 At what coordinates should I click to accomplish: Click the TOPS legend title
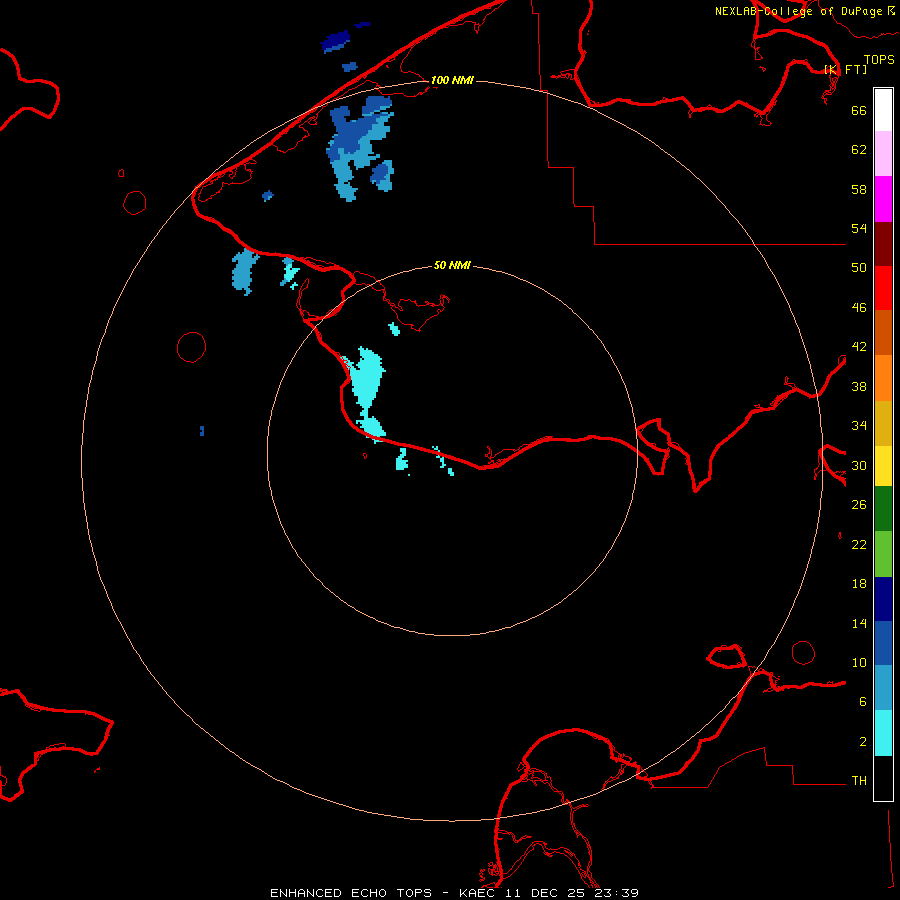click(x=879, y=59)
